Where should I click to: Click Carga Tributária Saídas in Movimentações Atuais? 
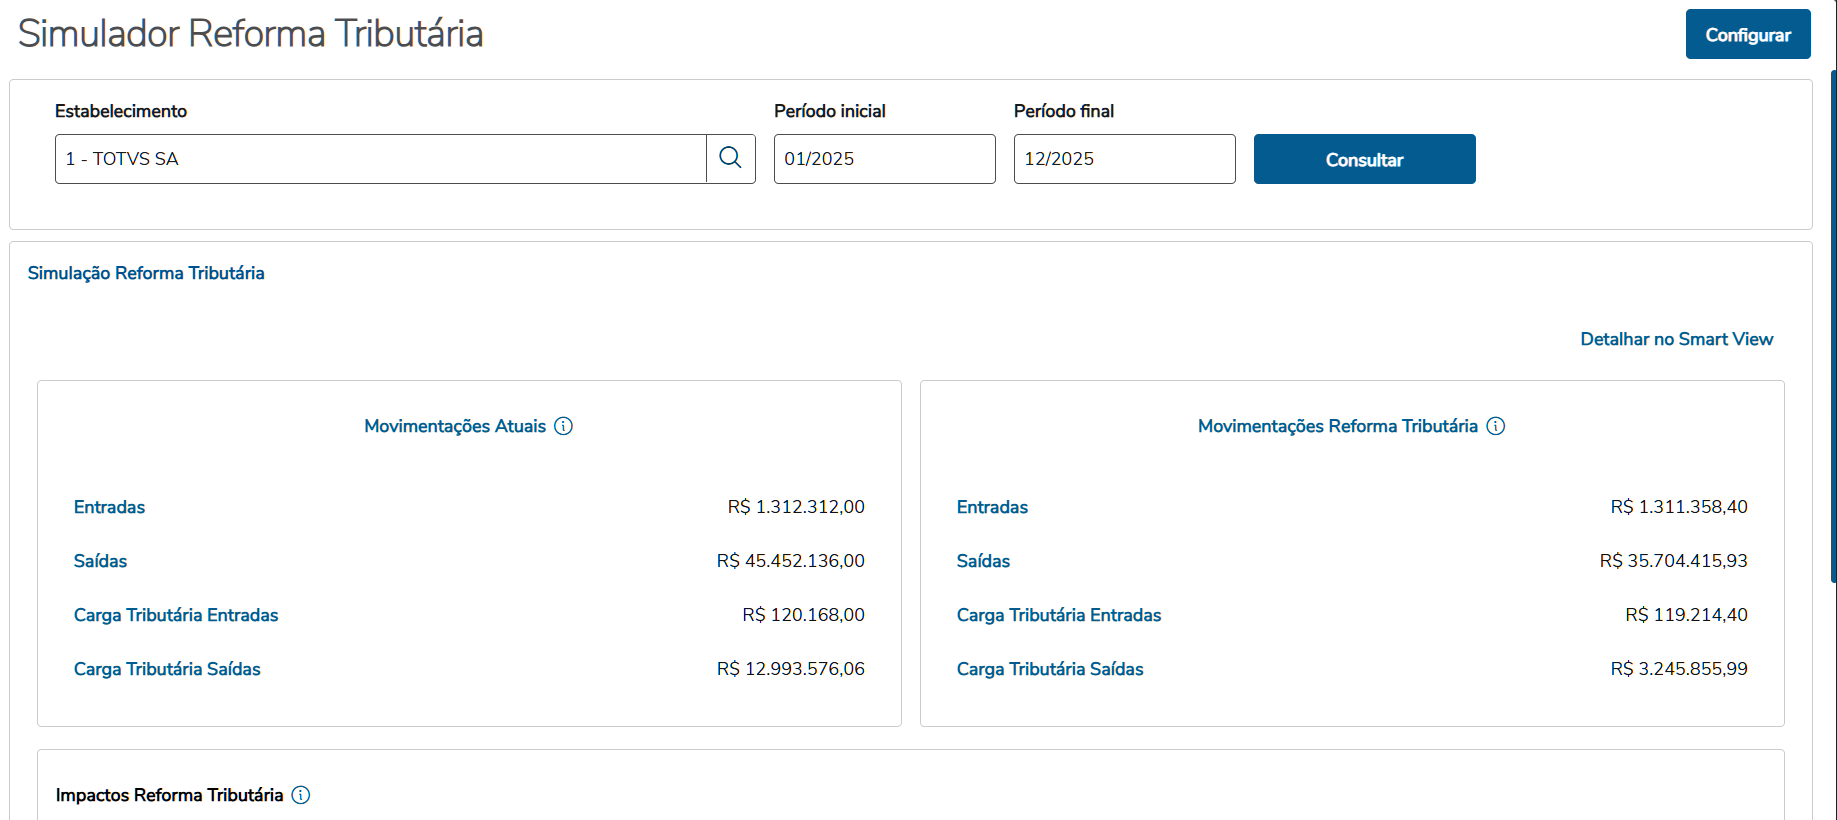pos(167,669)
